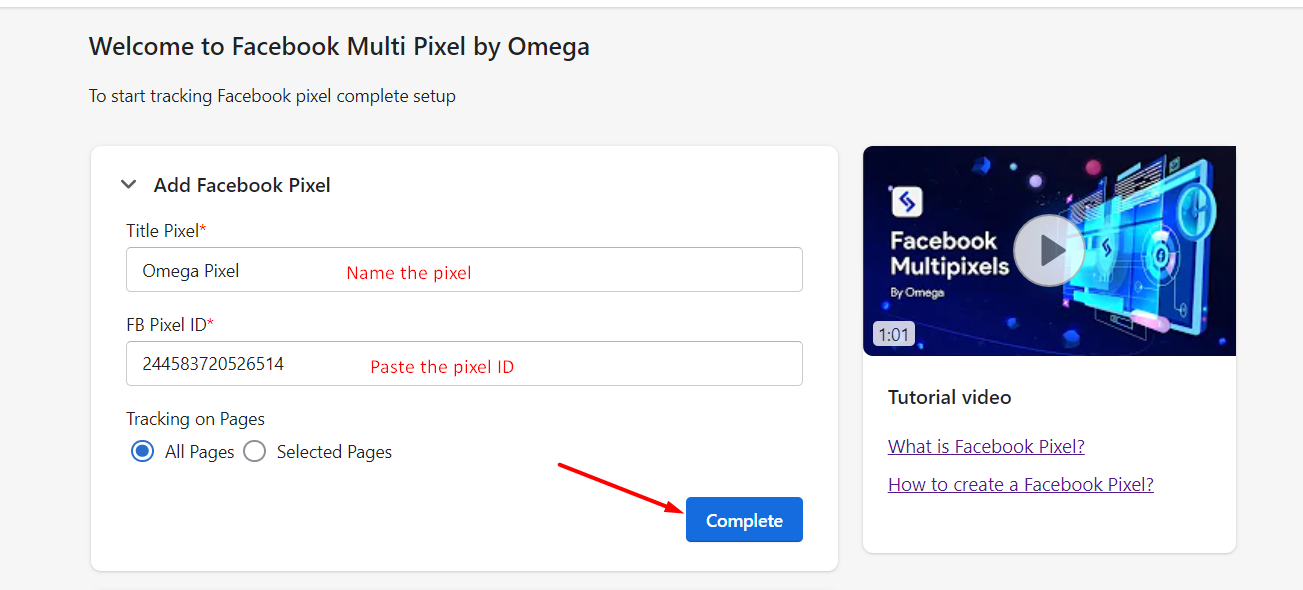
Task: Click the Facebook Multipixels video thumbnail image
Action: point(1049,251)
